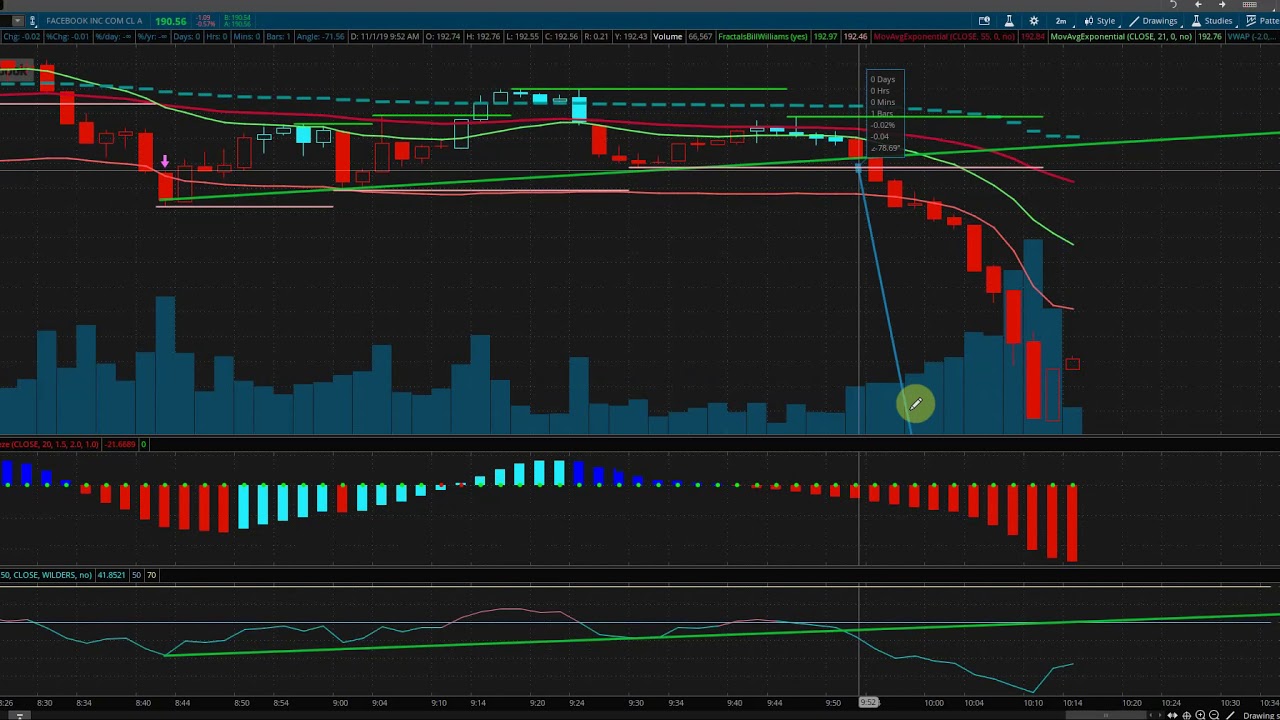
Task: Click the squeeze value -21.6889 label
Action: (x=120, y=444)
